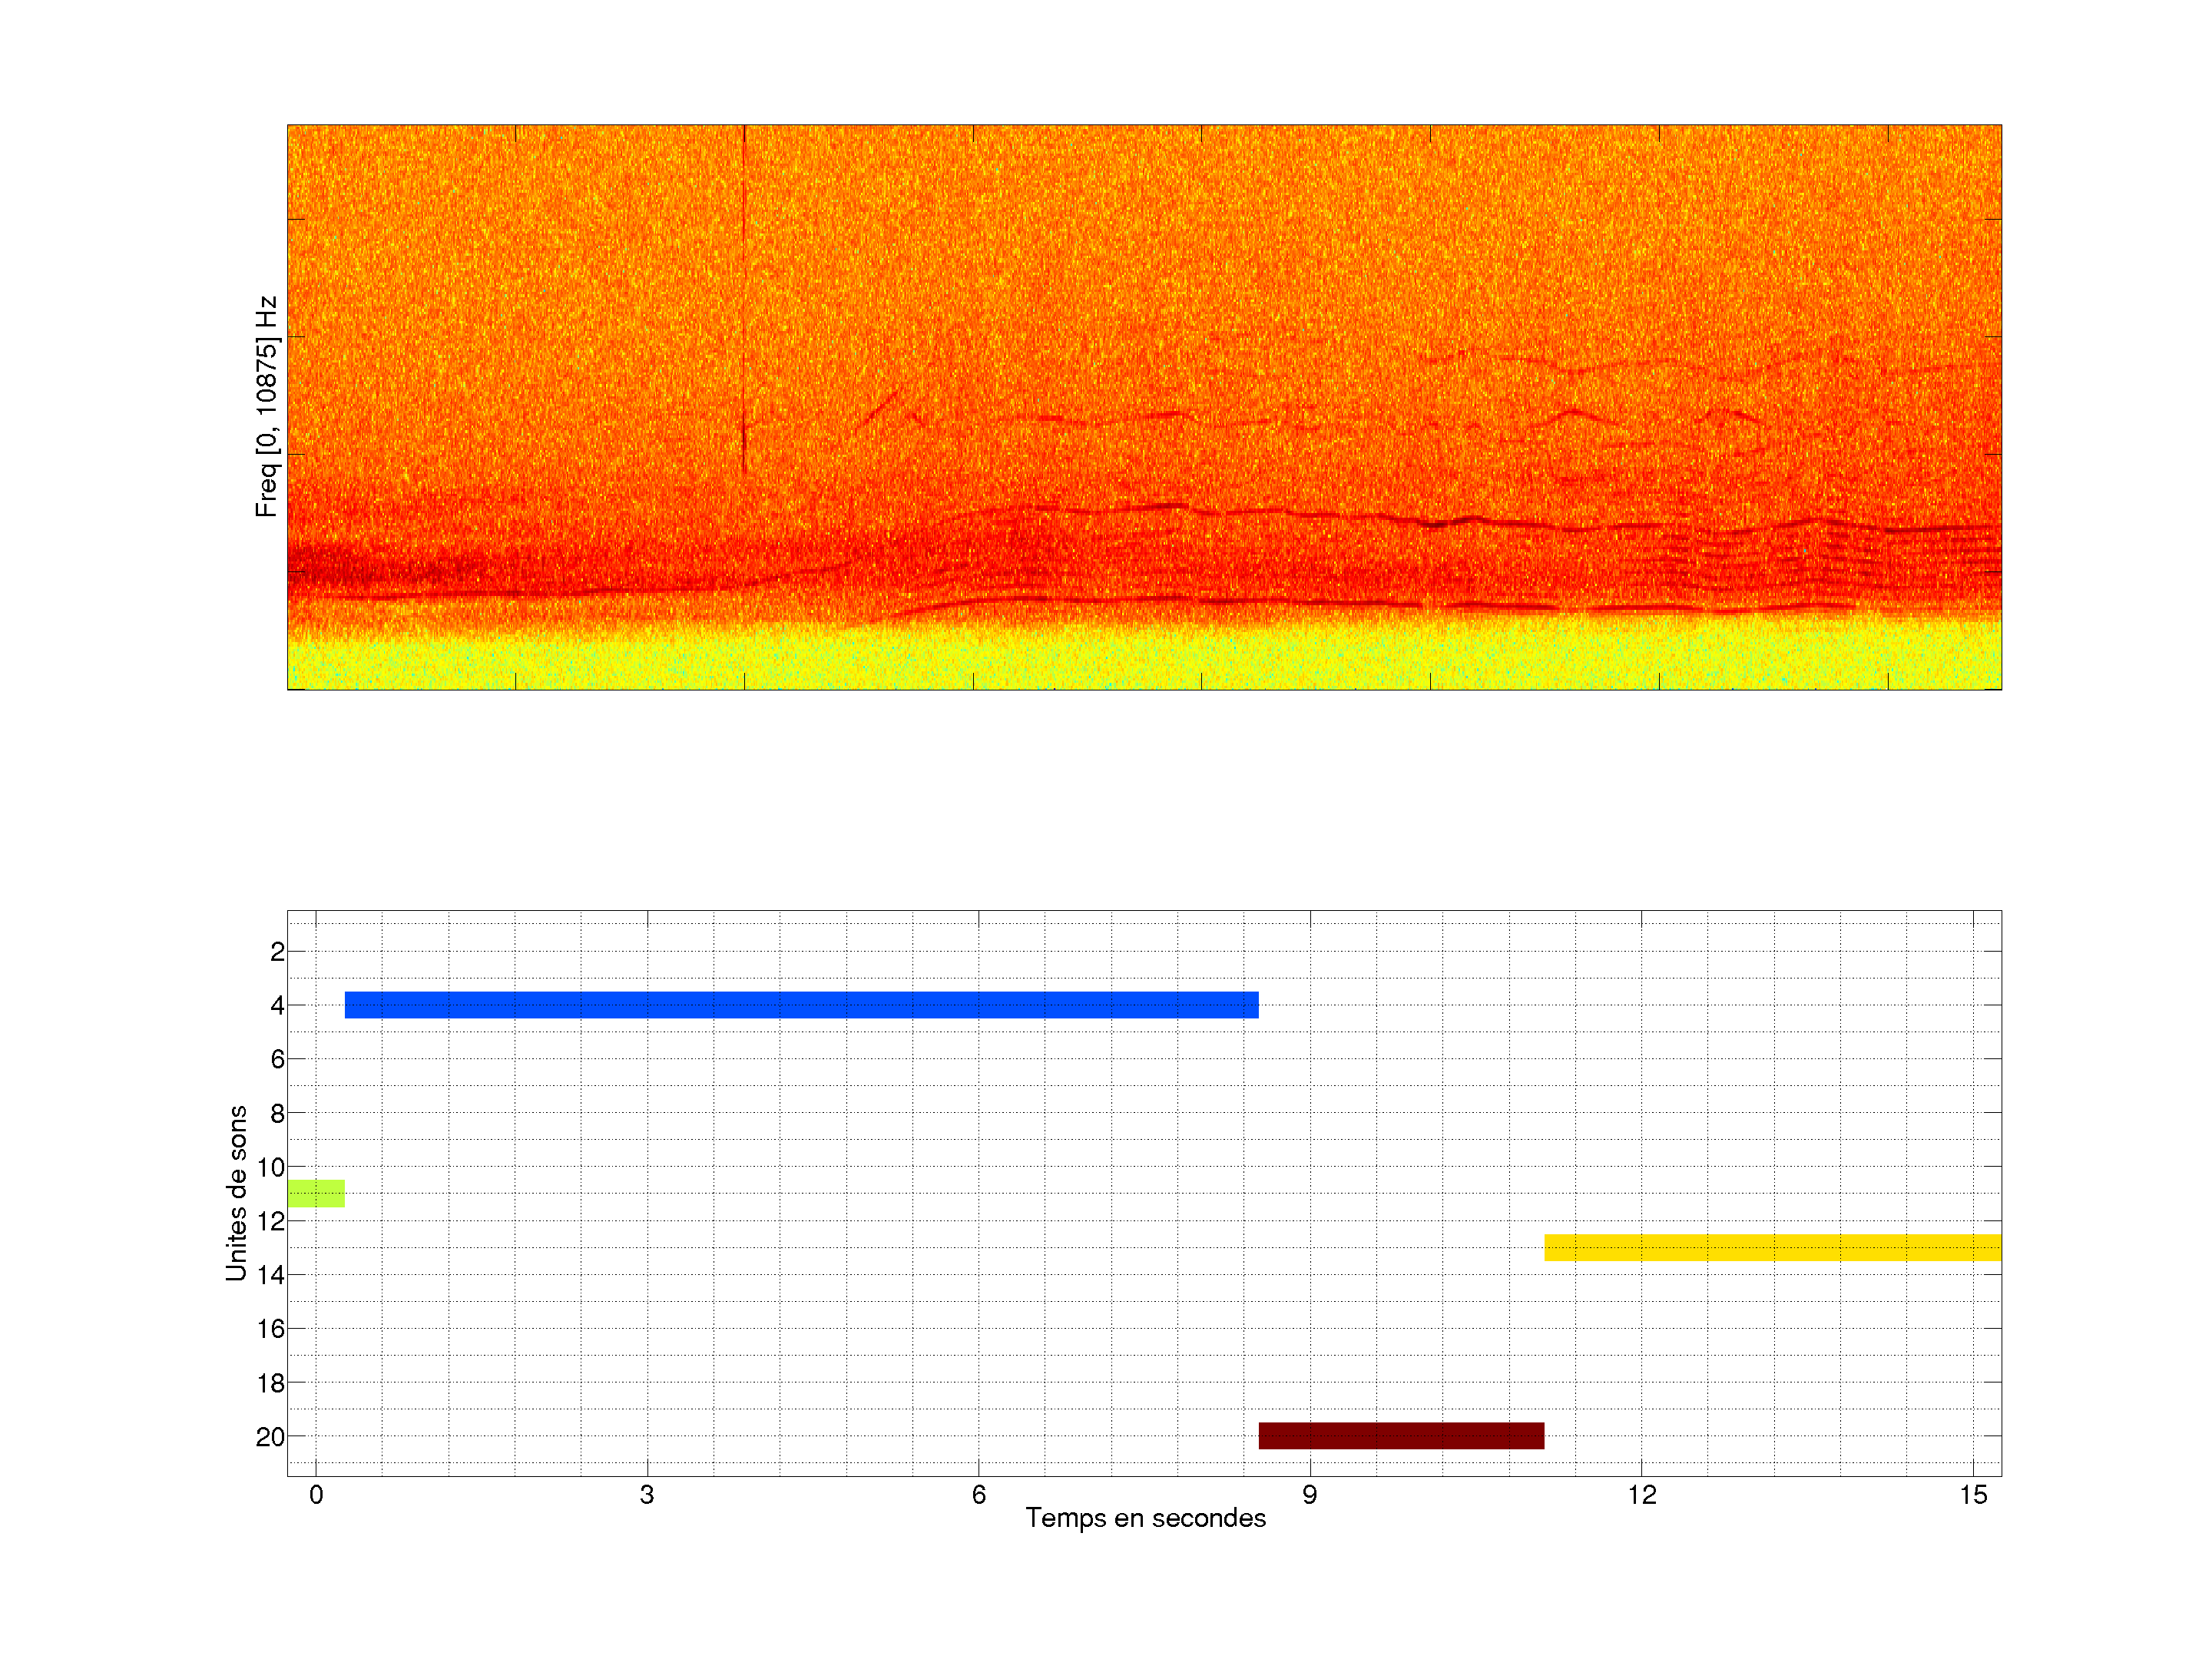Select the dark red bar at unit 20
Screen dimensions: 2212x1659
[1401, 1436]
